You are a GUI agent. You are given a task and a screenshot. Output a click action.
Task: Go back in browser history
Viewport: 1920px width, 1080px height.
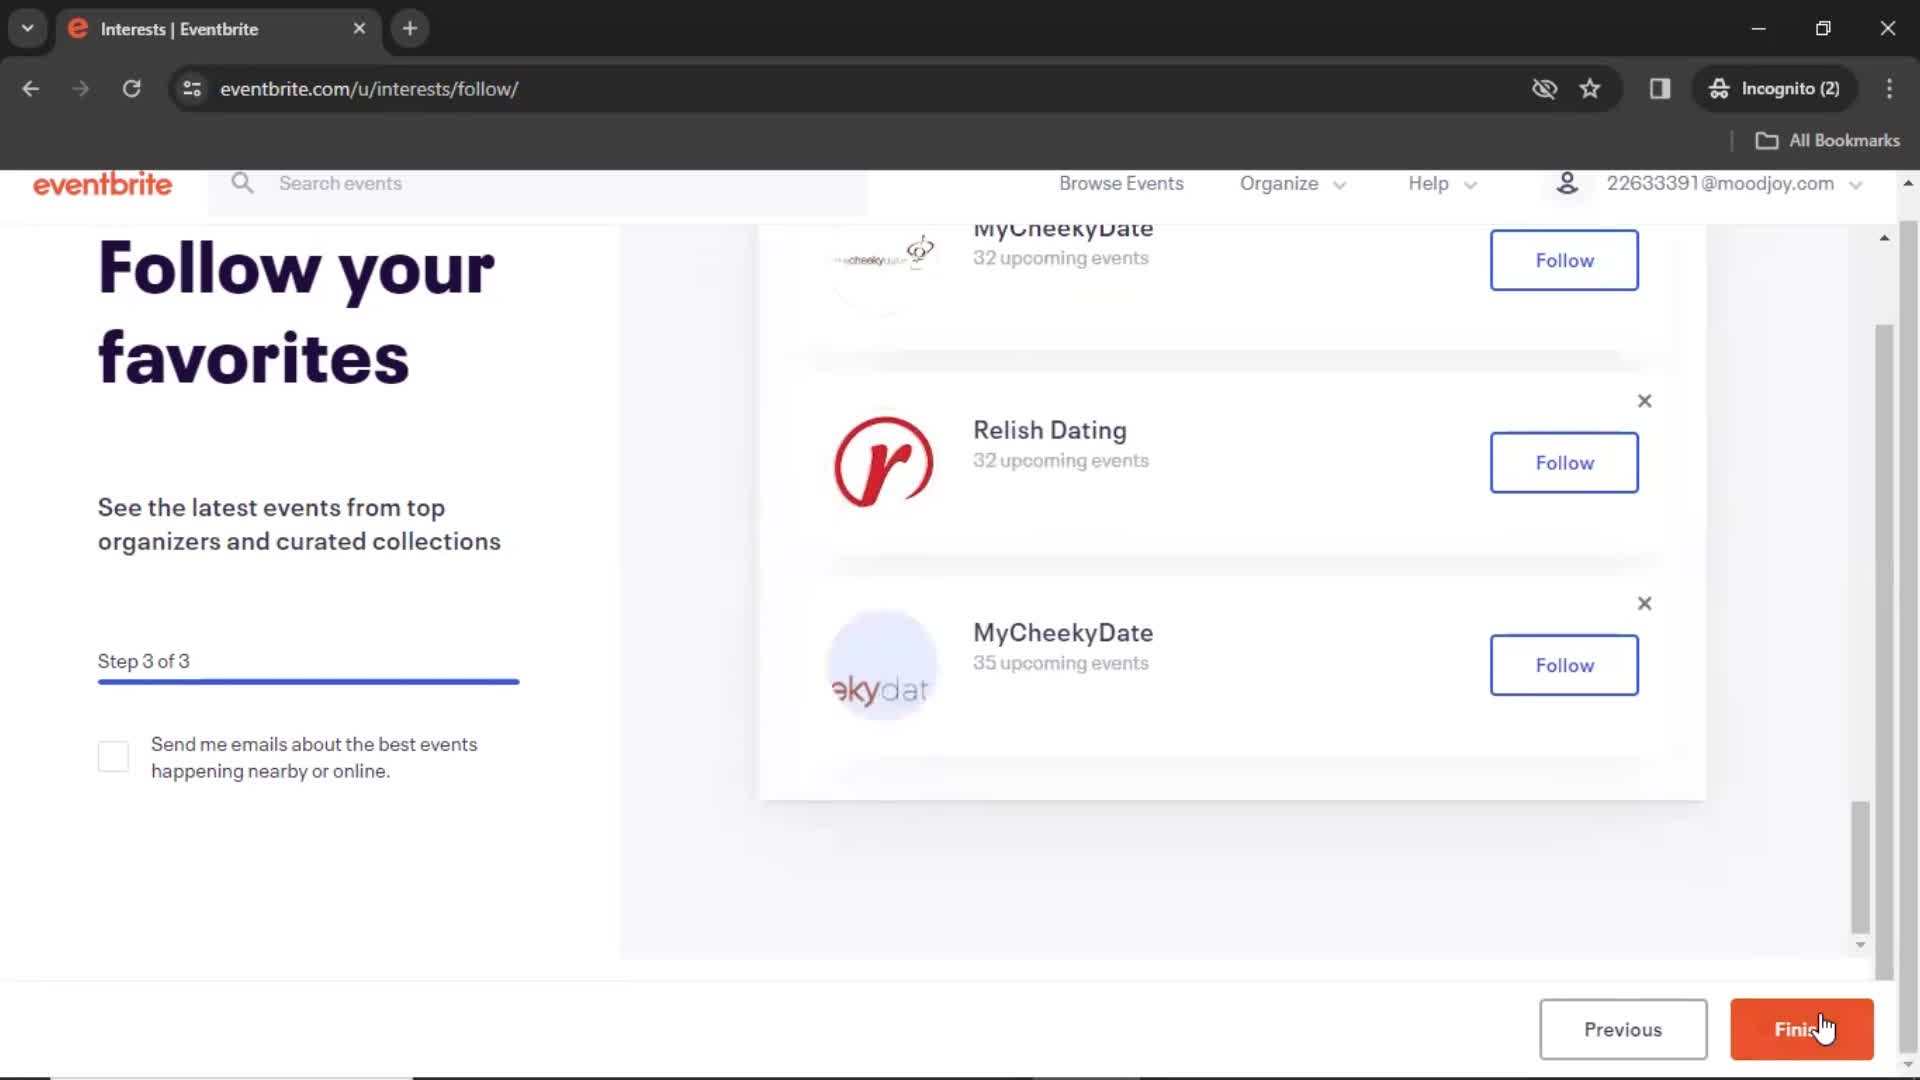tap(31, 88)
